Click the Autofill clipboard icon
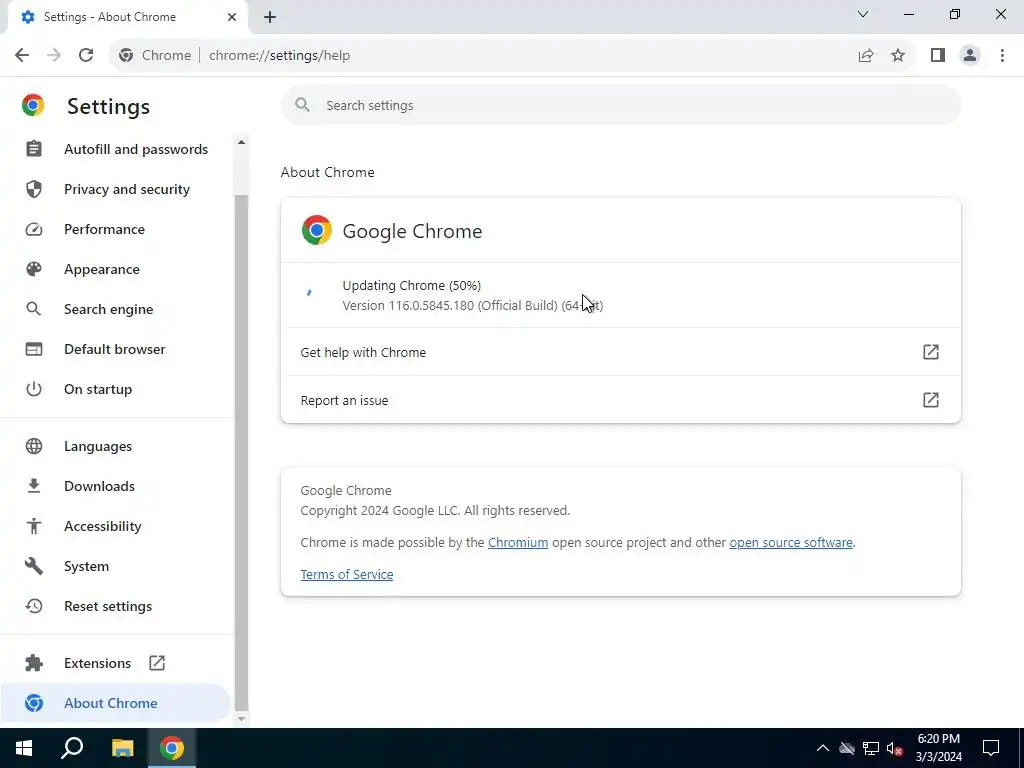The height and width of the screenshot is (768, 1024). [x=34, y=149]
